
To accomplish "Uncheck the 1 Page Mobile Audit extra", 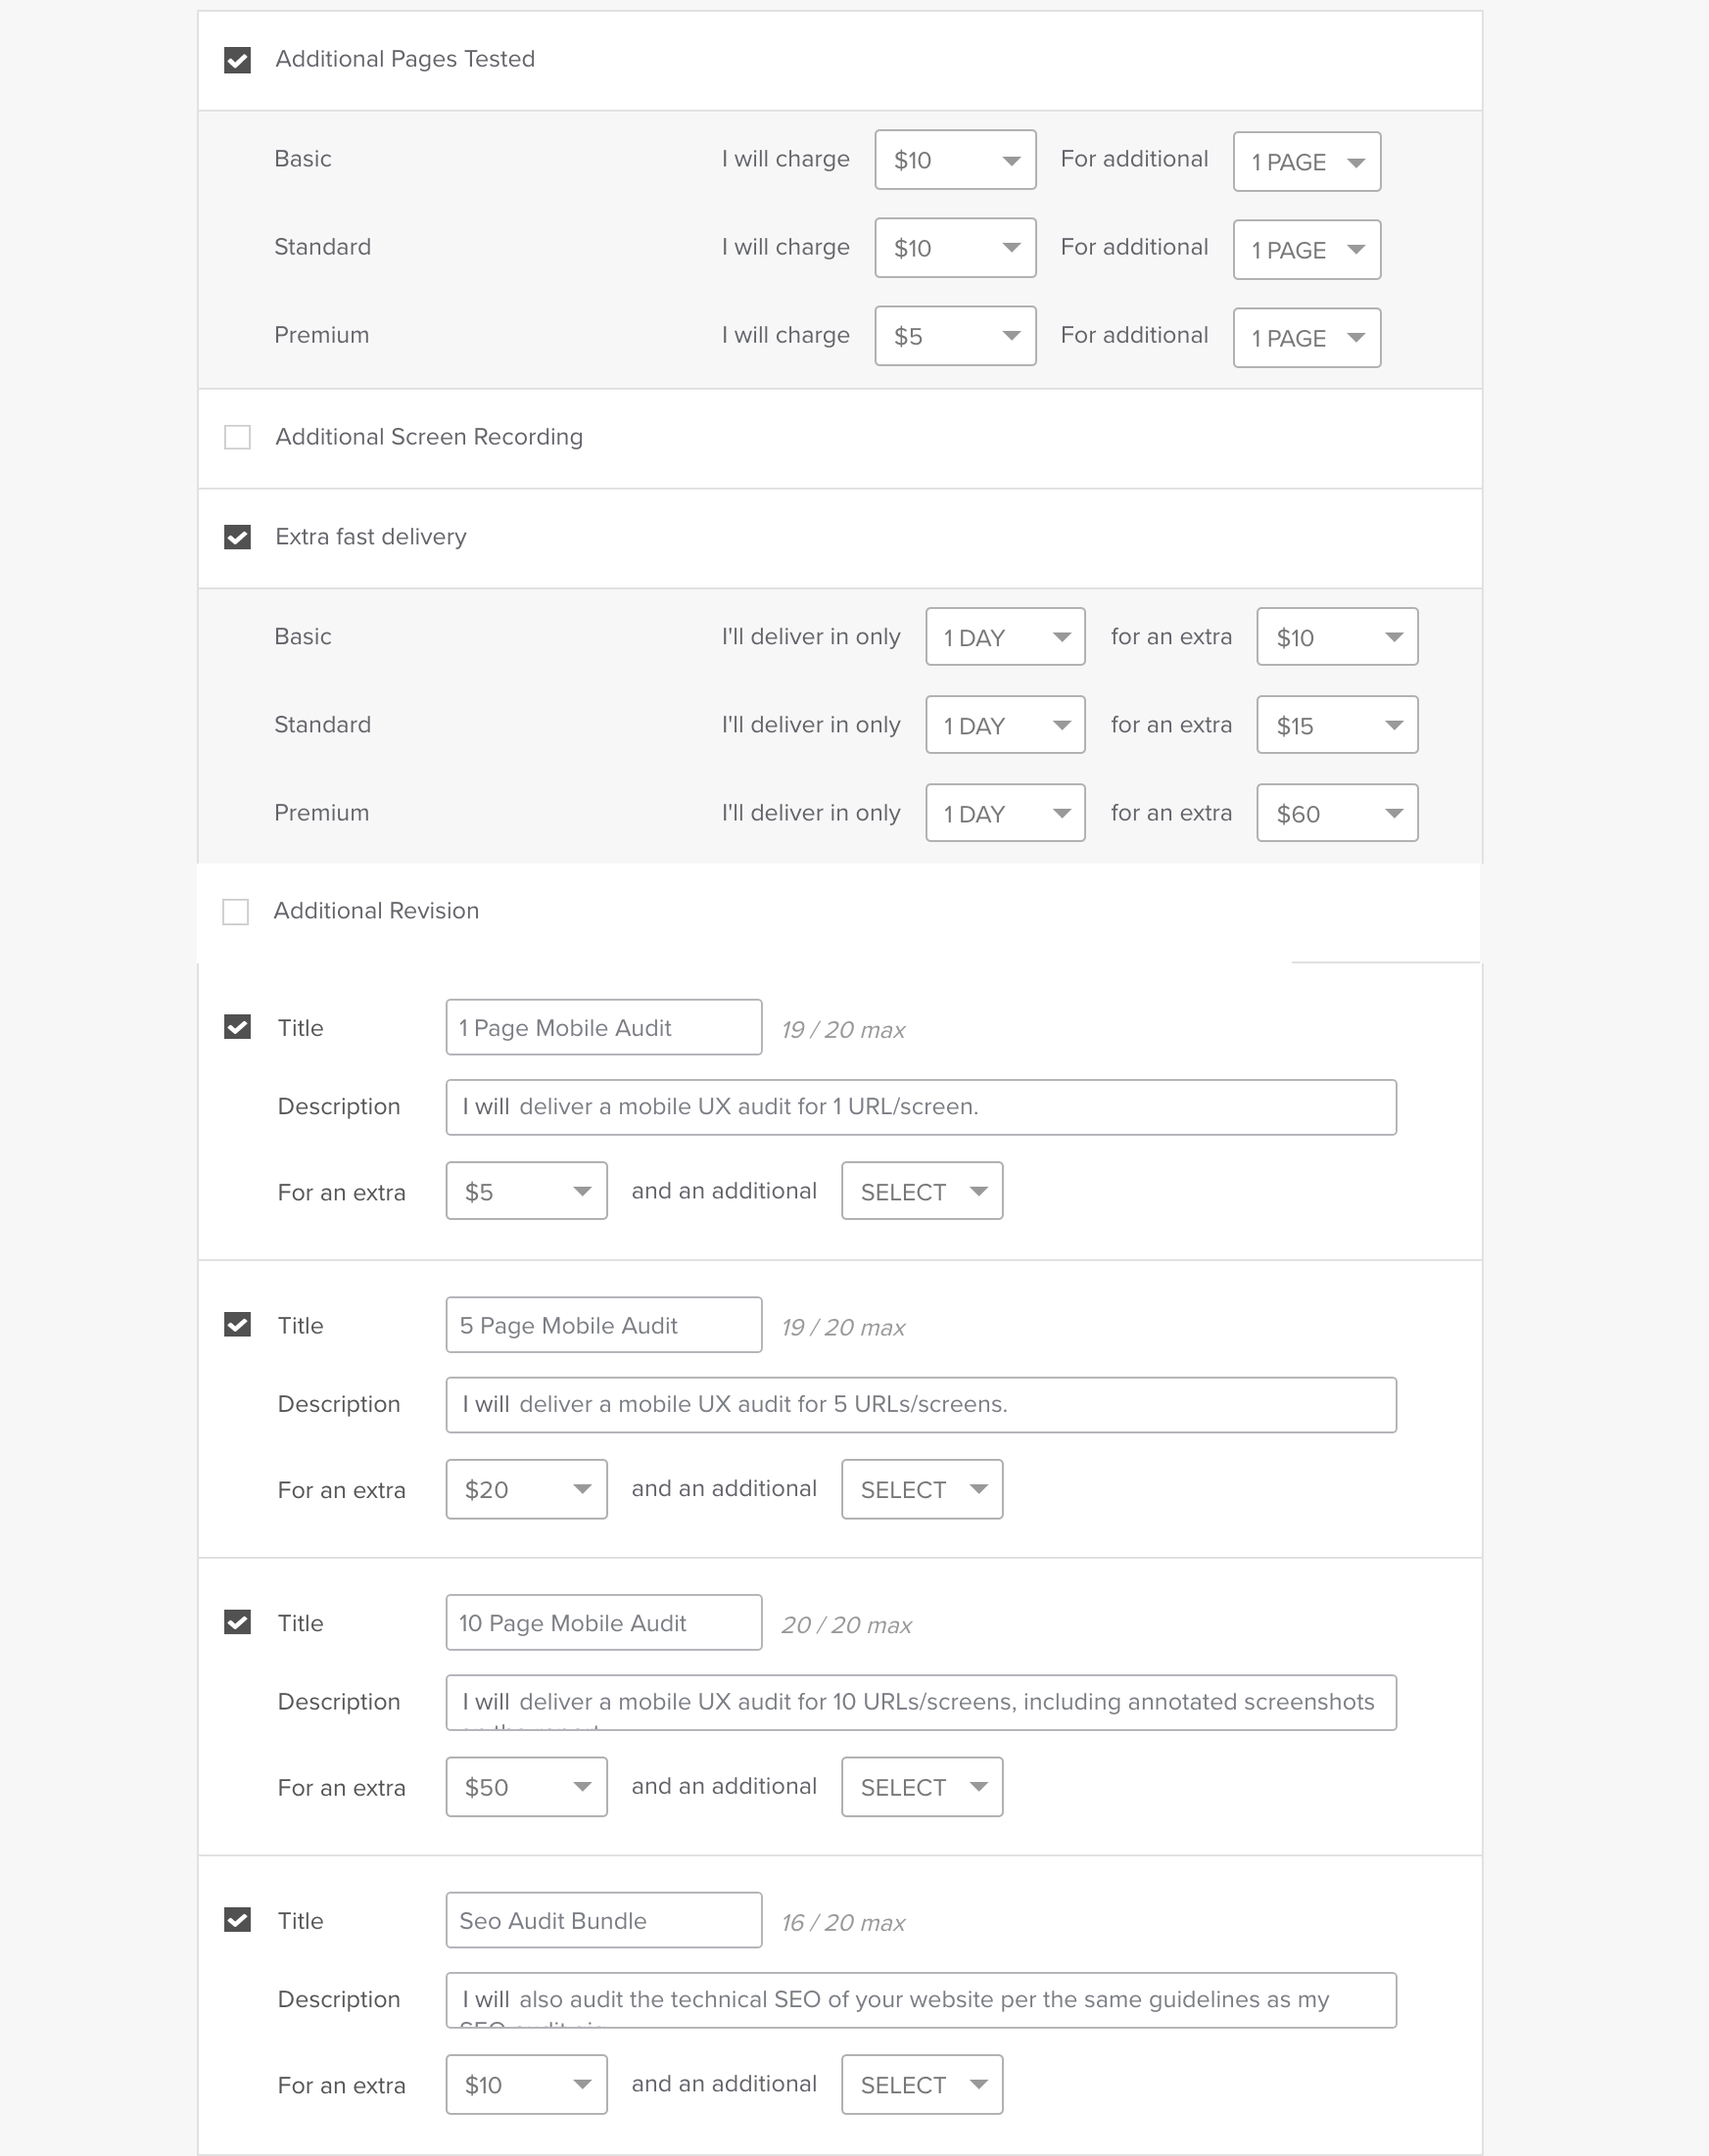I will (x=237, y=1026).
